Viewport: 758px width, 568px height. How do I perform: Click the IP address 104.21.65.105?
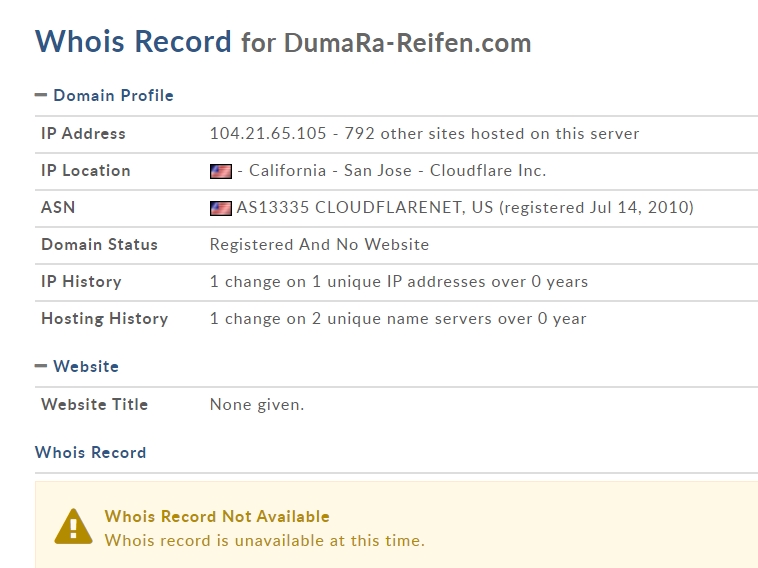pos(268,133)
